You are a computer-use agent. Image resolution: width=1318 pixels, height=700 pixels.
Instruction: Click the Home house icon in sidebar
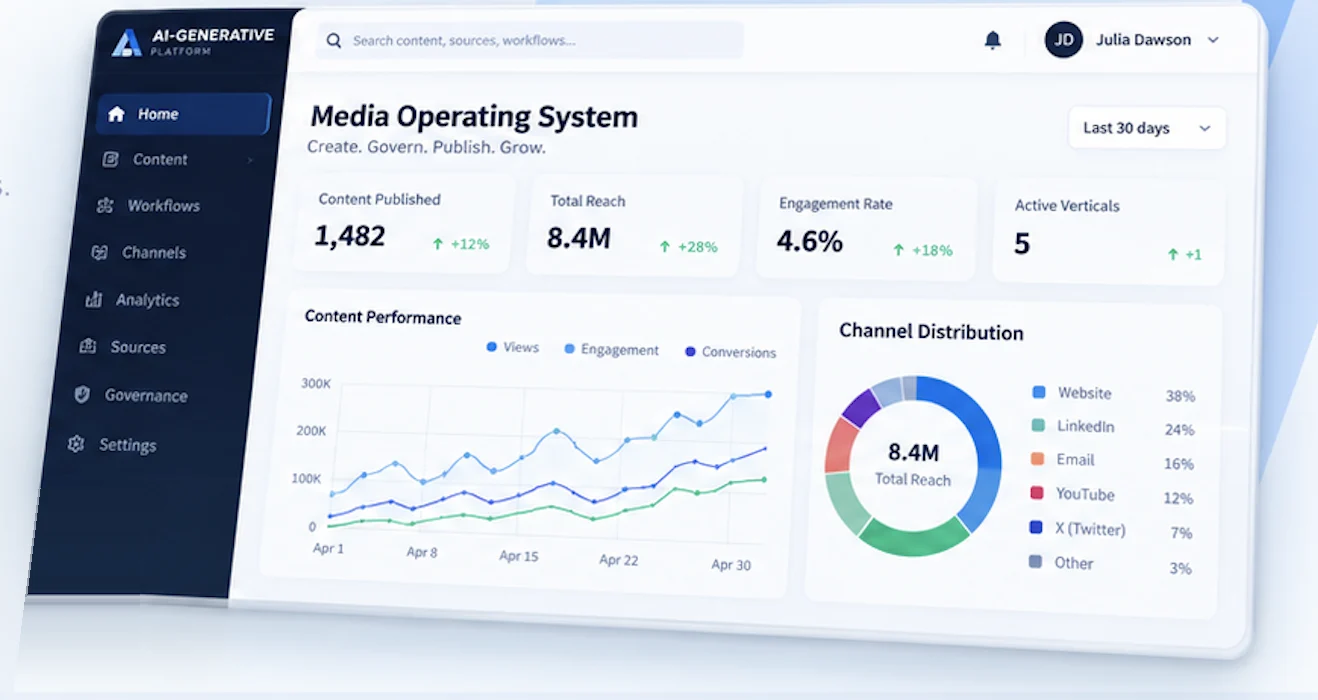(x=116, y=114)
